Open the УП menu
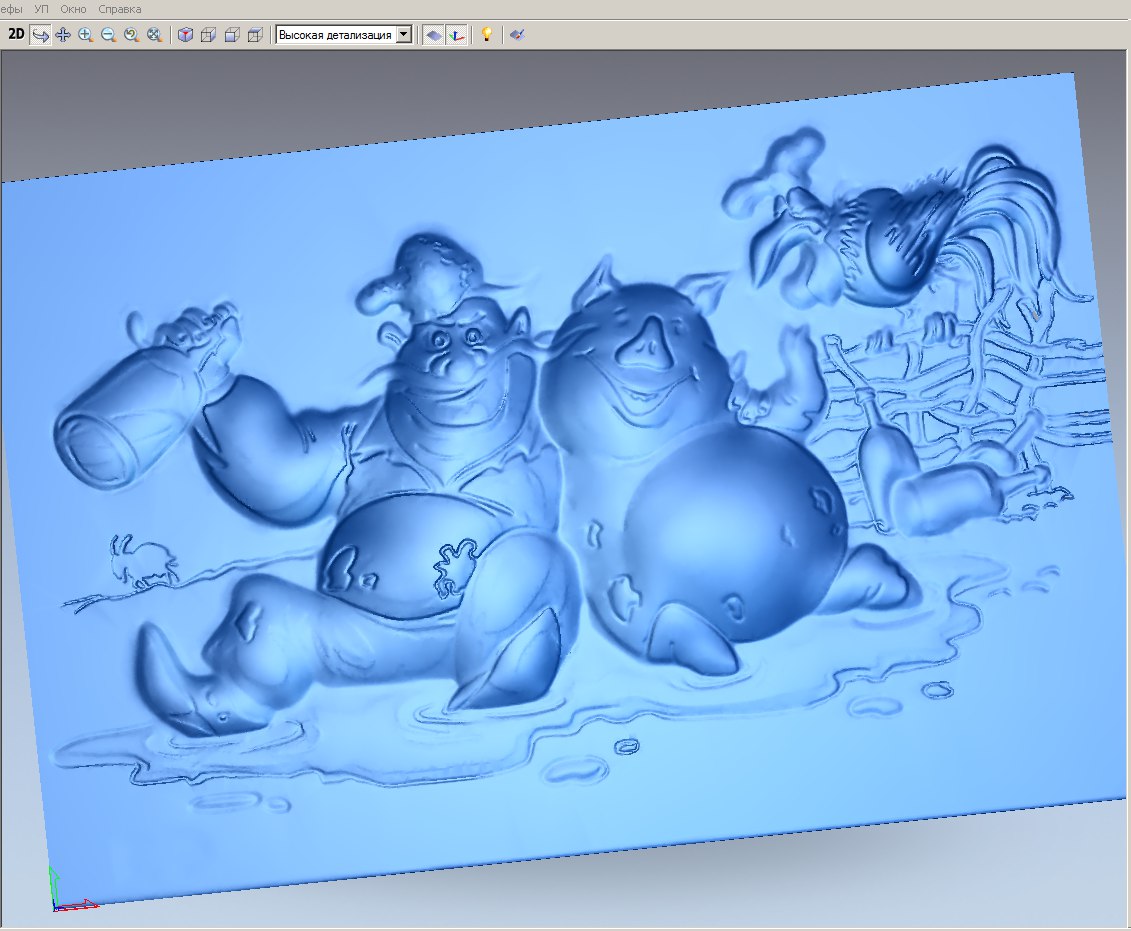The height and width of the screenshot is (931, 1131). point(42,9)
